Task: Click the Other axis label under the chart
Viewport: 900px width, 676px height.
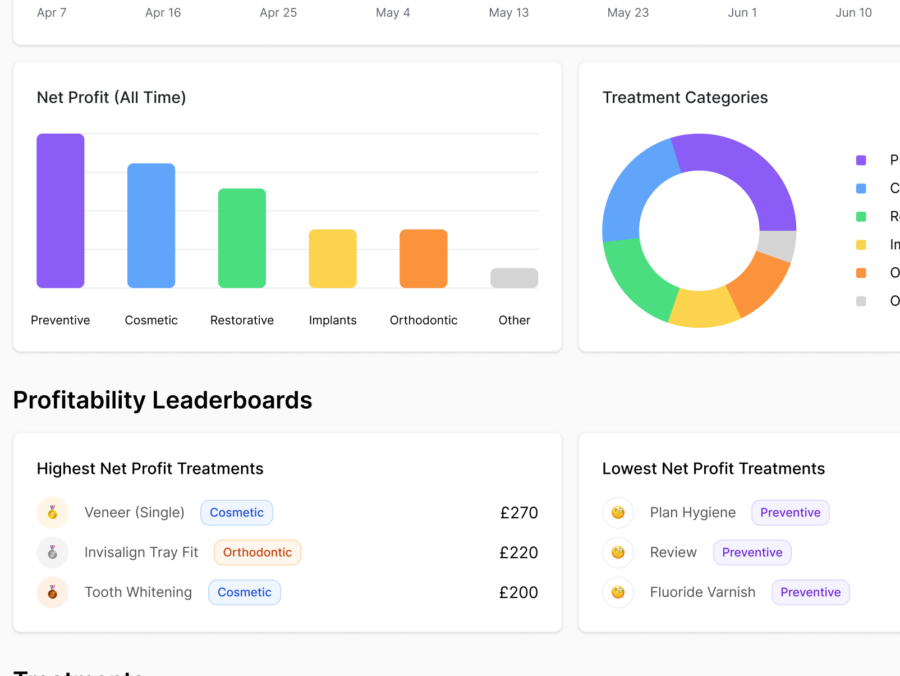Action: [514, 320]
